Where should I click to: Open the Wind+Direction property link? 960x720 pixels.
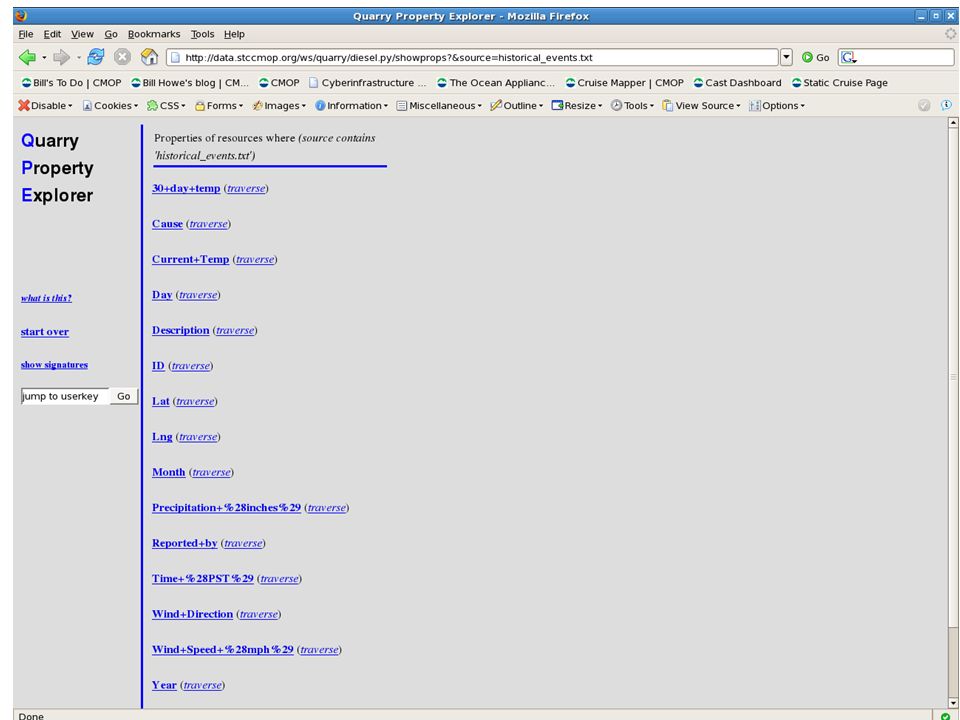tap(192, 615)
